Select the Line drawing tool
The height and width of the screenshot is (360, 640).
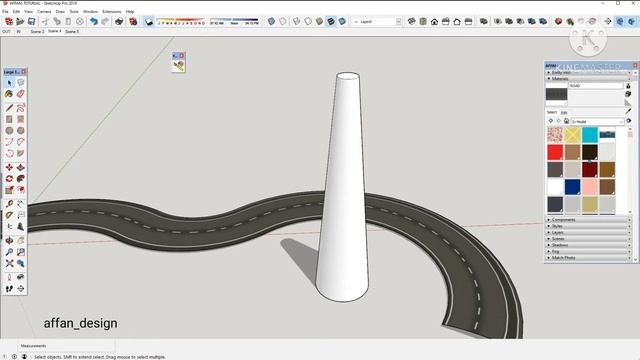pyautogui.click(x=9, y=108)
